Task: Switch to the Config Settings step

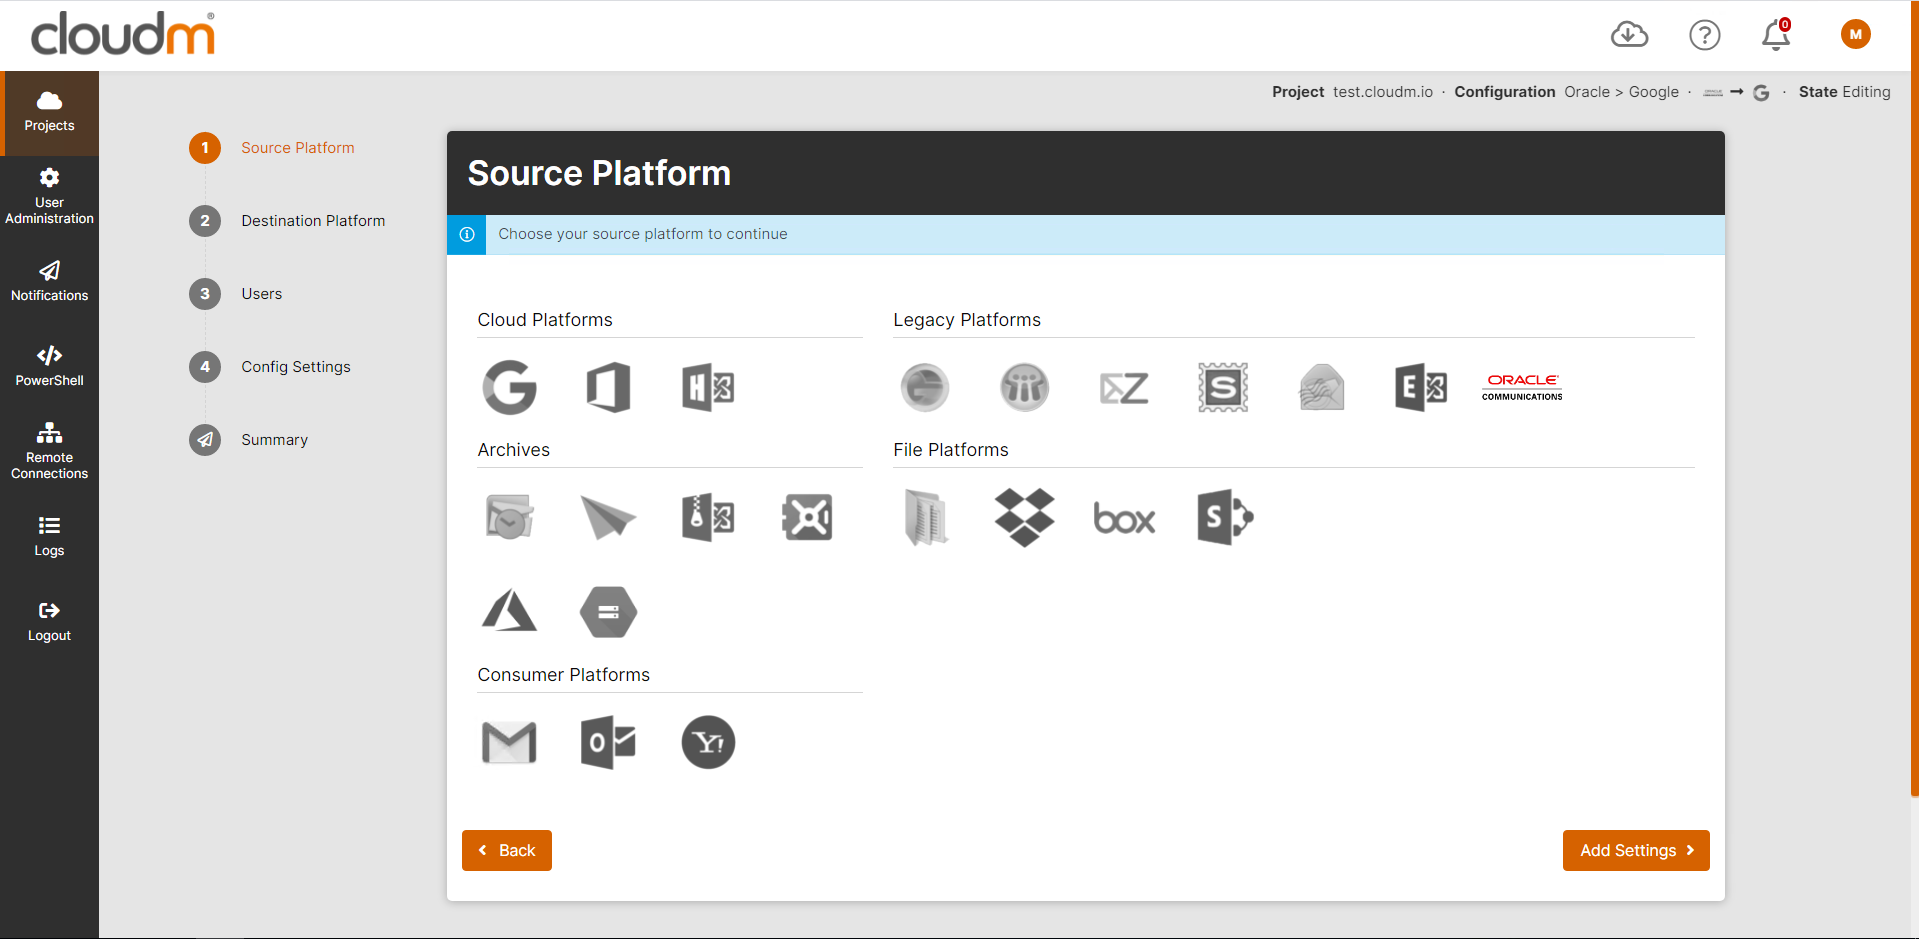Action: (x=296, y=367)
